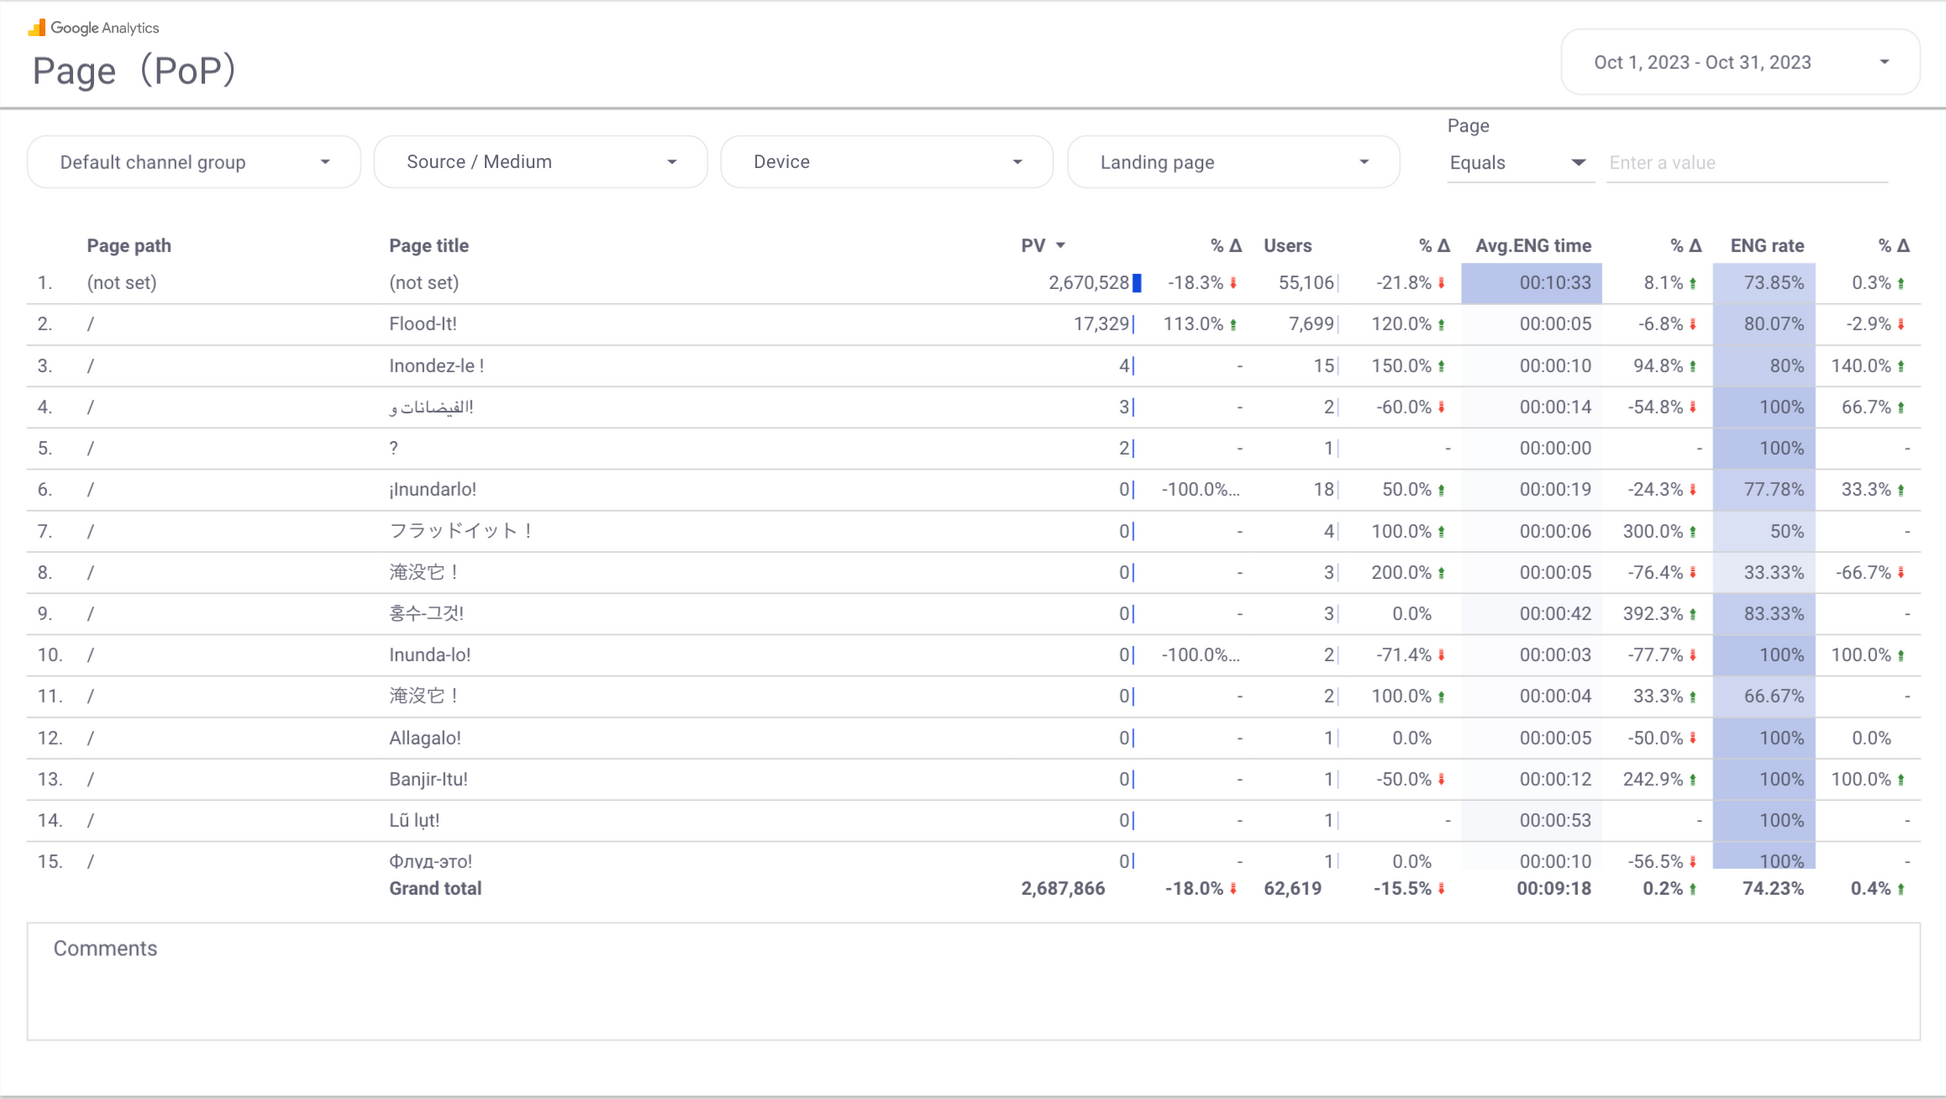Click green arrow beside Grand total ENG rate
Viewport: 1946px width, 1099px height.
click(1901, 889)
